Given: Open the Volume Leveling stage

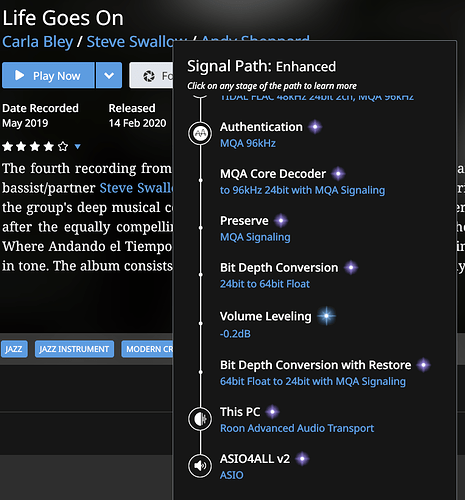Looking at the screenshot, I should pyautogui.click(x=266, y=316).
